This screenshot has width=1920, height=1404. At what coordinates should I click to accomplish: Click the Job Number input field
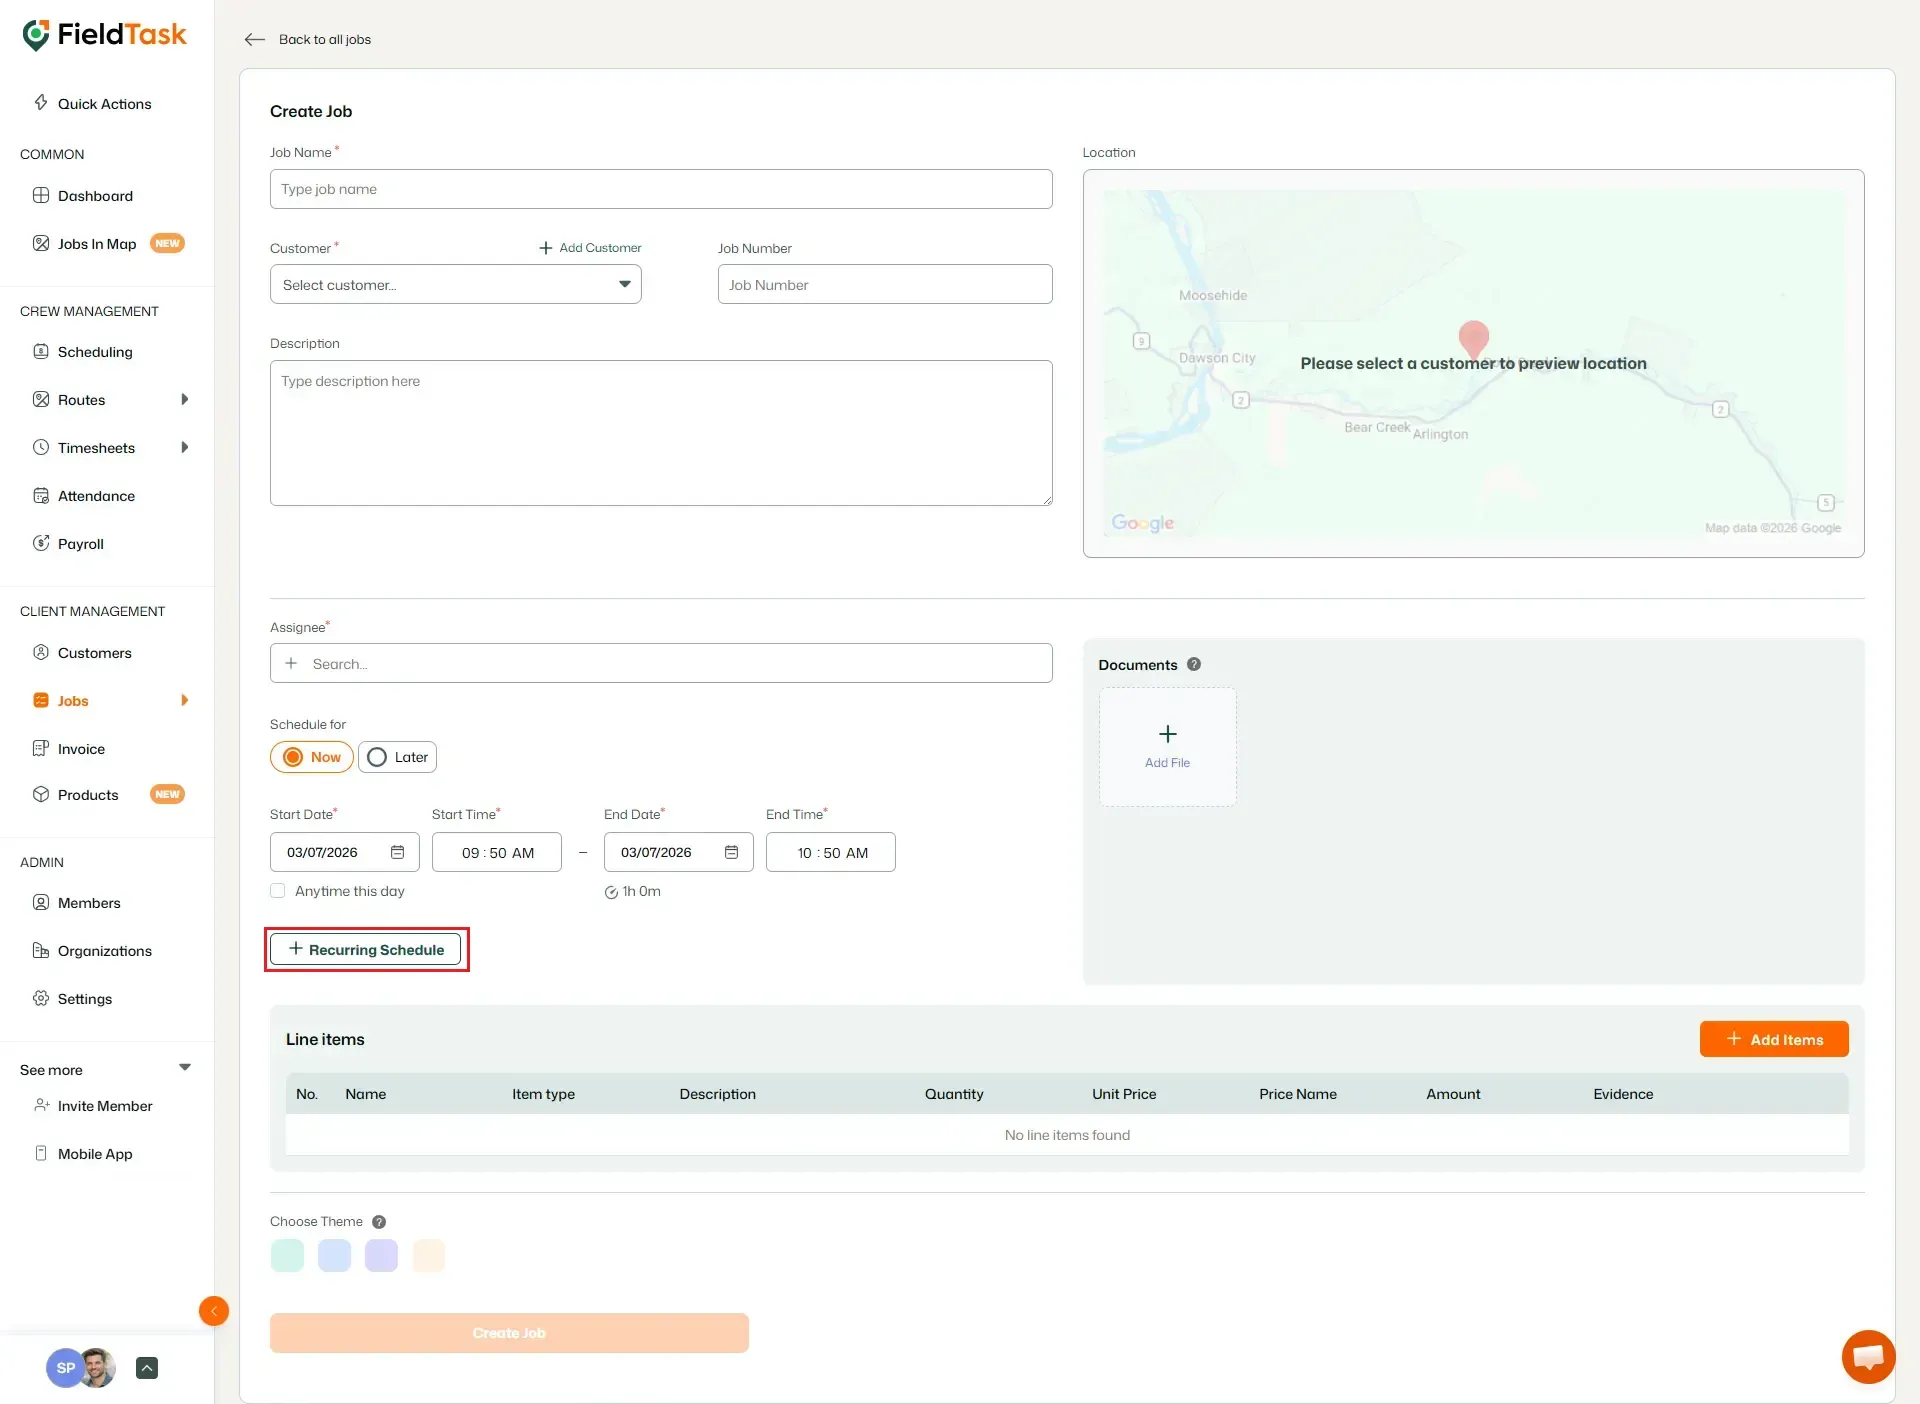885,284
